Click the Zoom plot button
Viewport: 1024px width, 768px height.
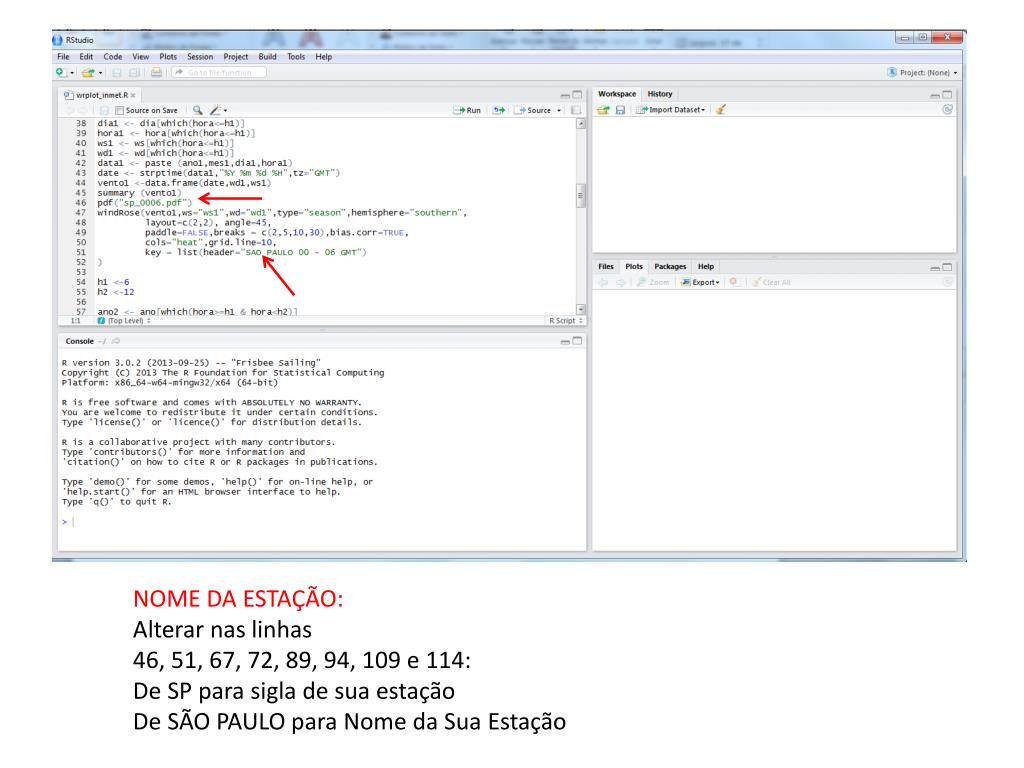654,282
